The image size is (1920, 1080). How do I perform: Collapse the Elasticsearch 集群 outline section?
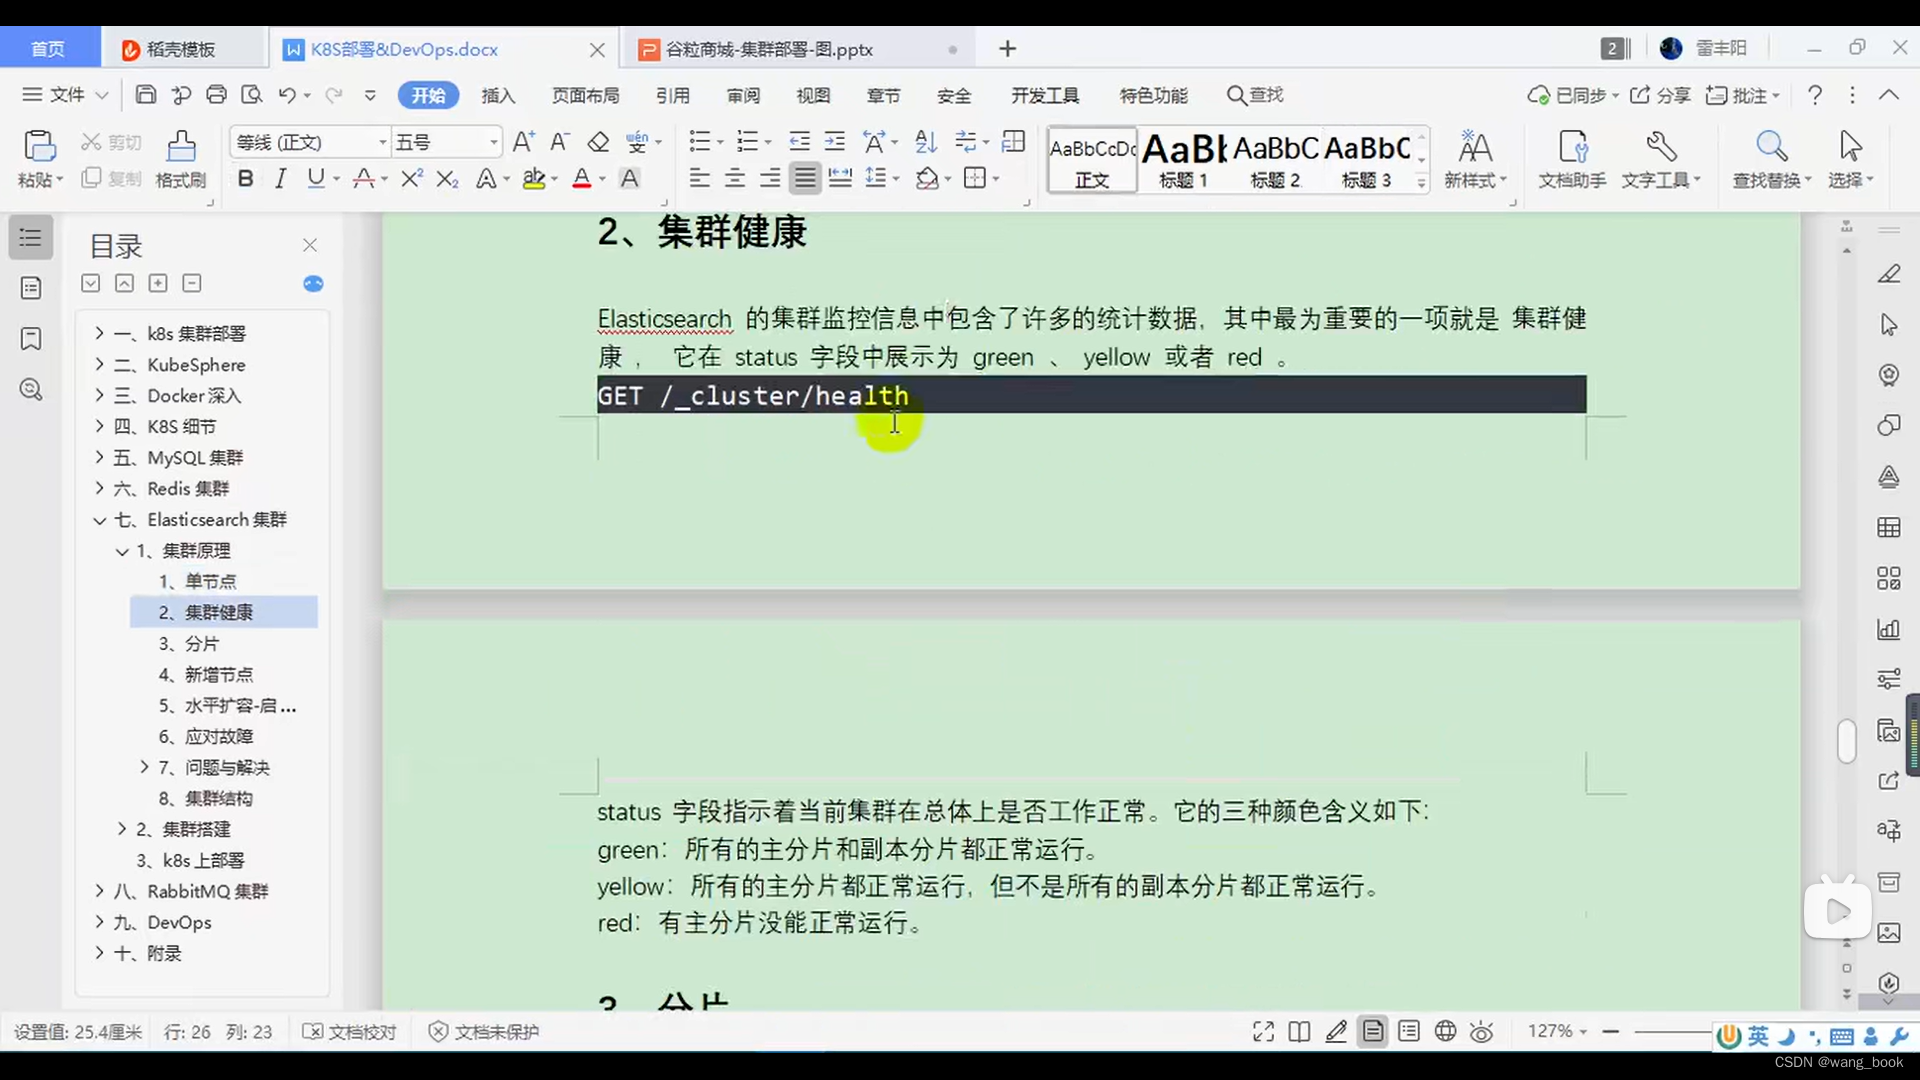[x=99, y=519]
